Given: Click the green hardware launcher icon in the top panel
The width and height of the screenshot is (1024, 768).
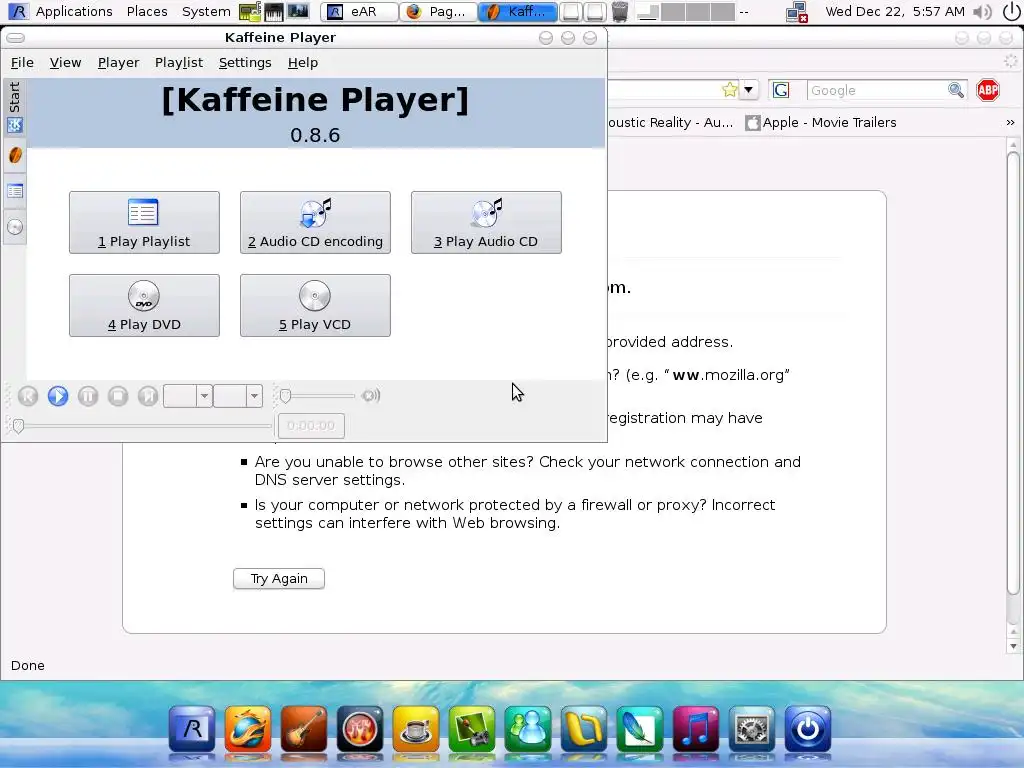Looking at the screenshot, I should [249, 12].
